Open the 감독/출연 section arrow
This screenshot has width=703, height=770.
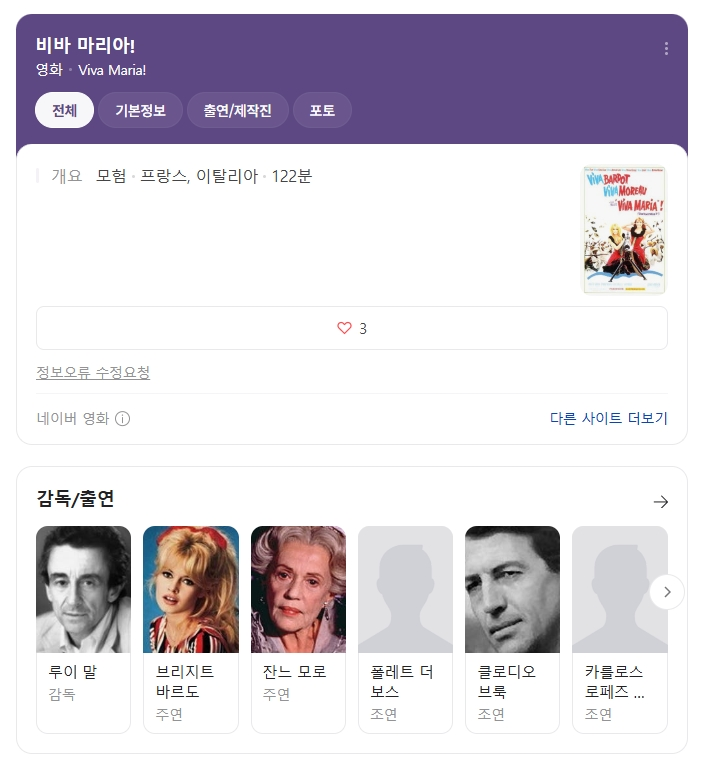(x=660, y=501)
